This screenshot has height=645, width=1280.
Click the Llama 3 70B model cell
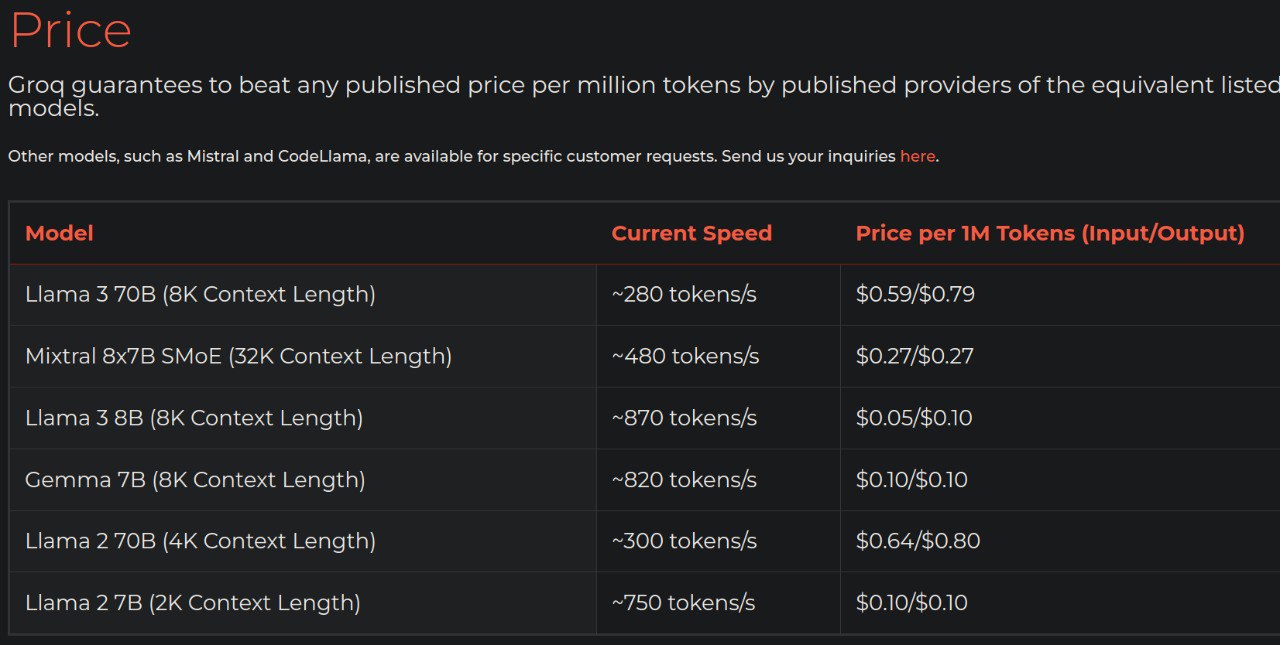[200, 294]
